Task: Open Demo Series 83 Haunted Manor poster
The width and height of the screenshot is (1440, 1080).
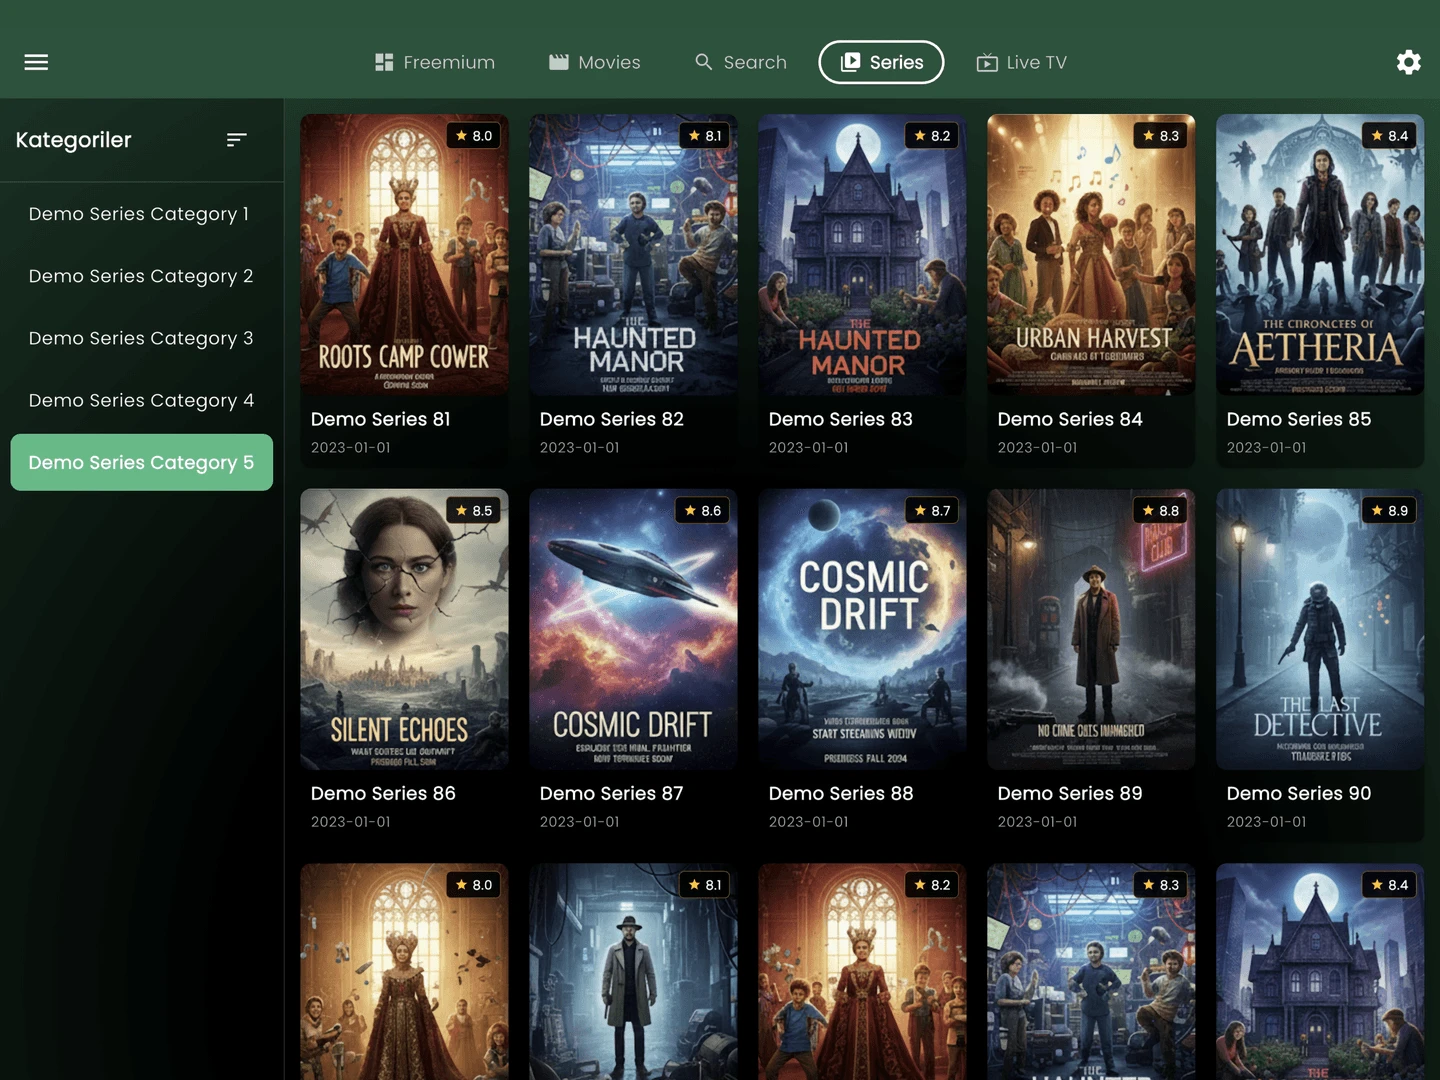Action: coord(862,254)
